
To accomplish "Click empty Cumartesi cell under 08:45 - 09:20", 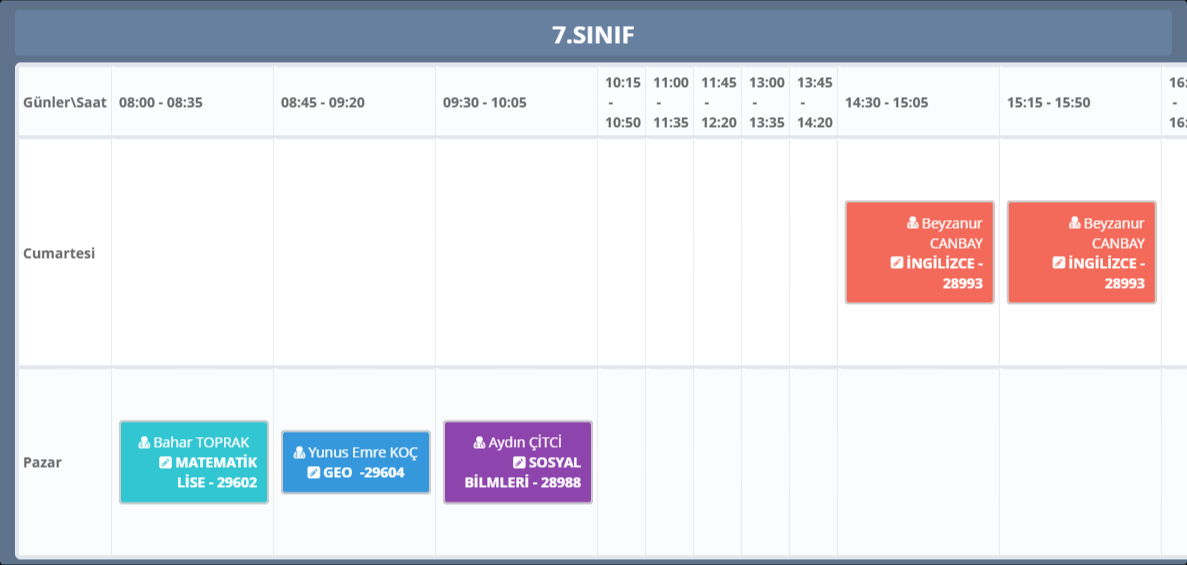I will tap(354, 253).
